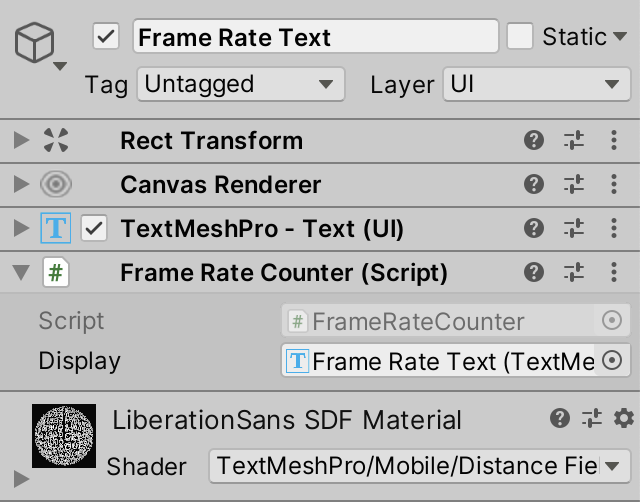The image size is (640, 502).
Task: Open help for Rect Transform component
Action: tap(534, 141)
